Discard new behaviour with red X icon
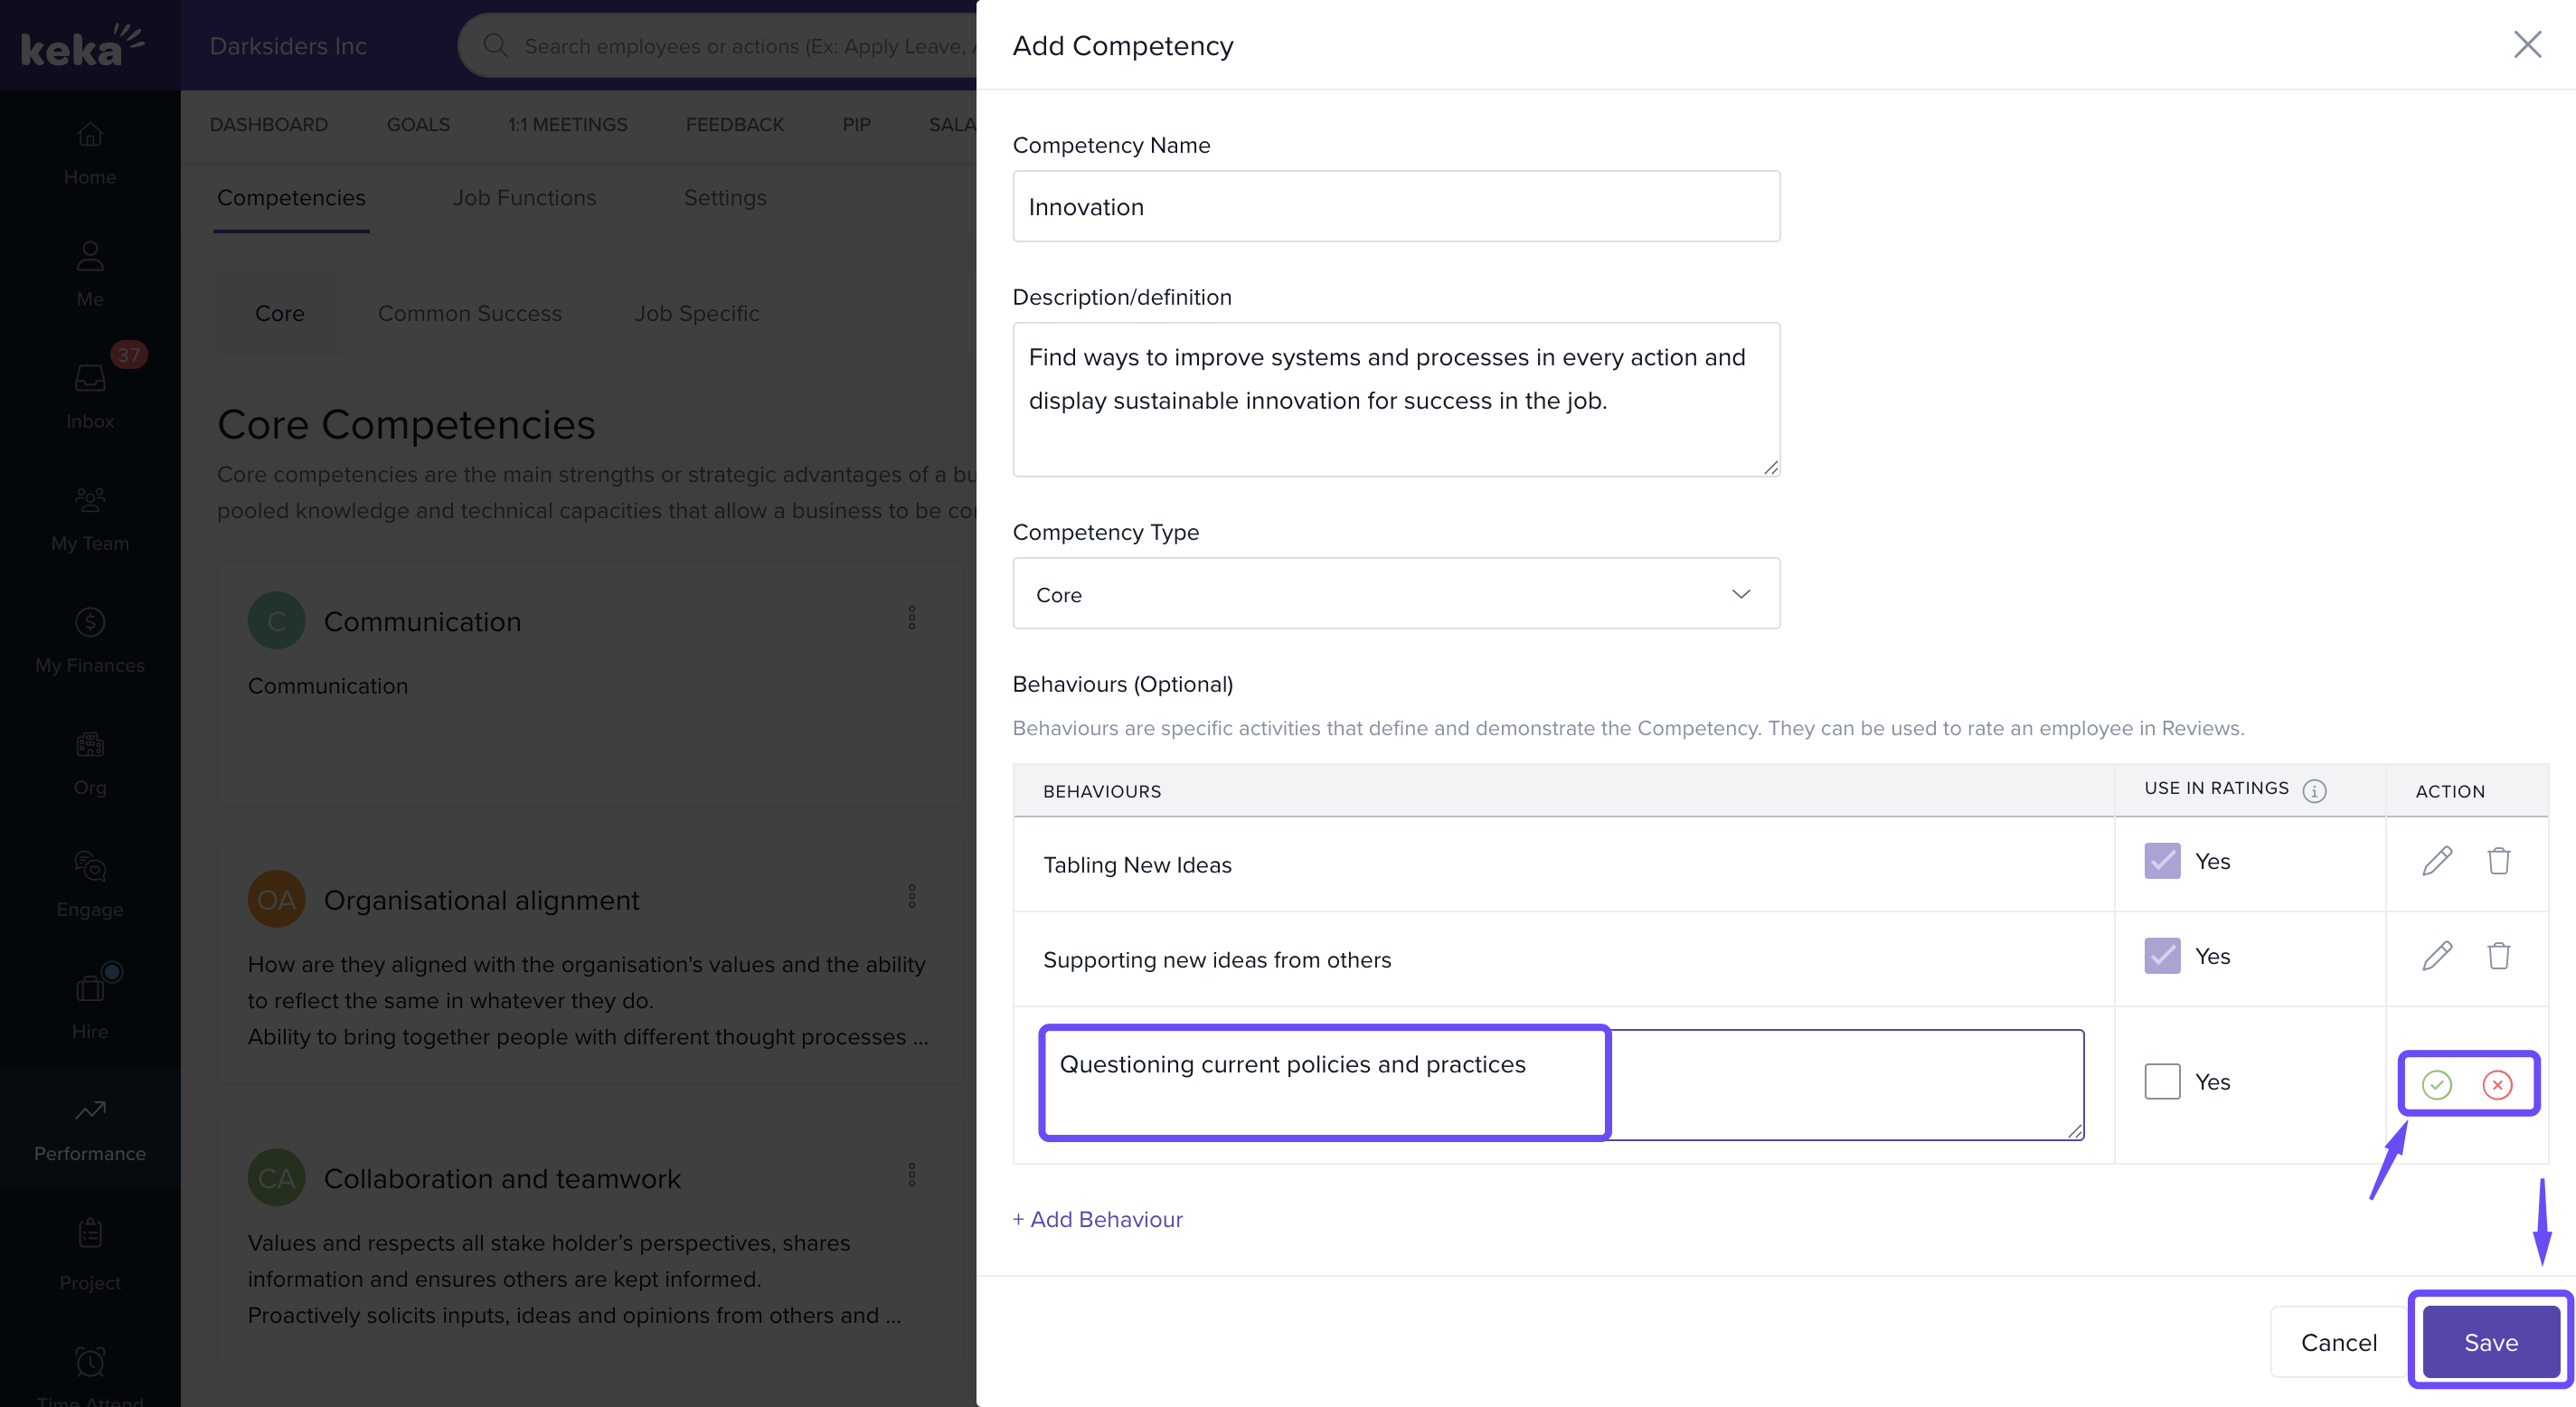Viewport: 2576px width, 1407px height. pyautogui.click(x=2497, y=1084)
